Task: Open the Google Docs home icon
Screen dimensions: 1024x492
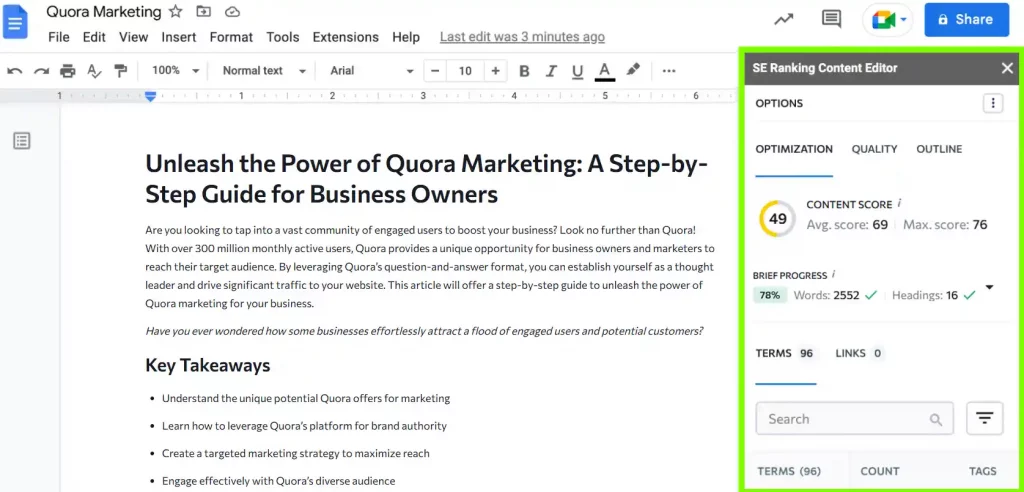Action: click(x=15, y=23)
